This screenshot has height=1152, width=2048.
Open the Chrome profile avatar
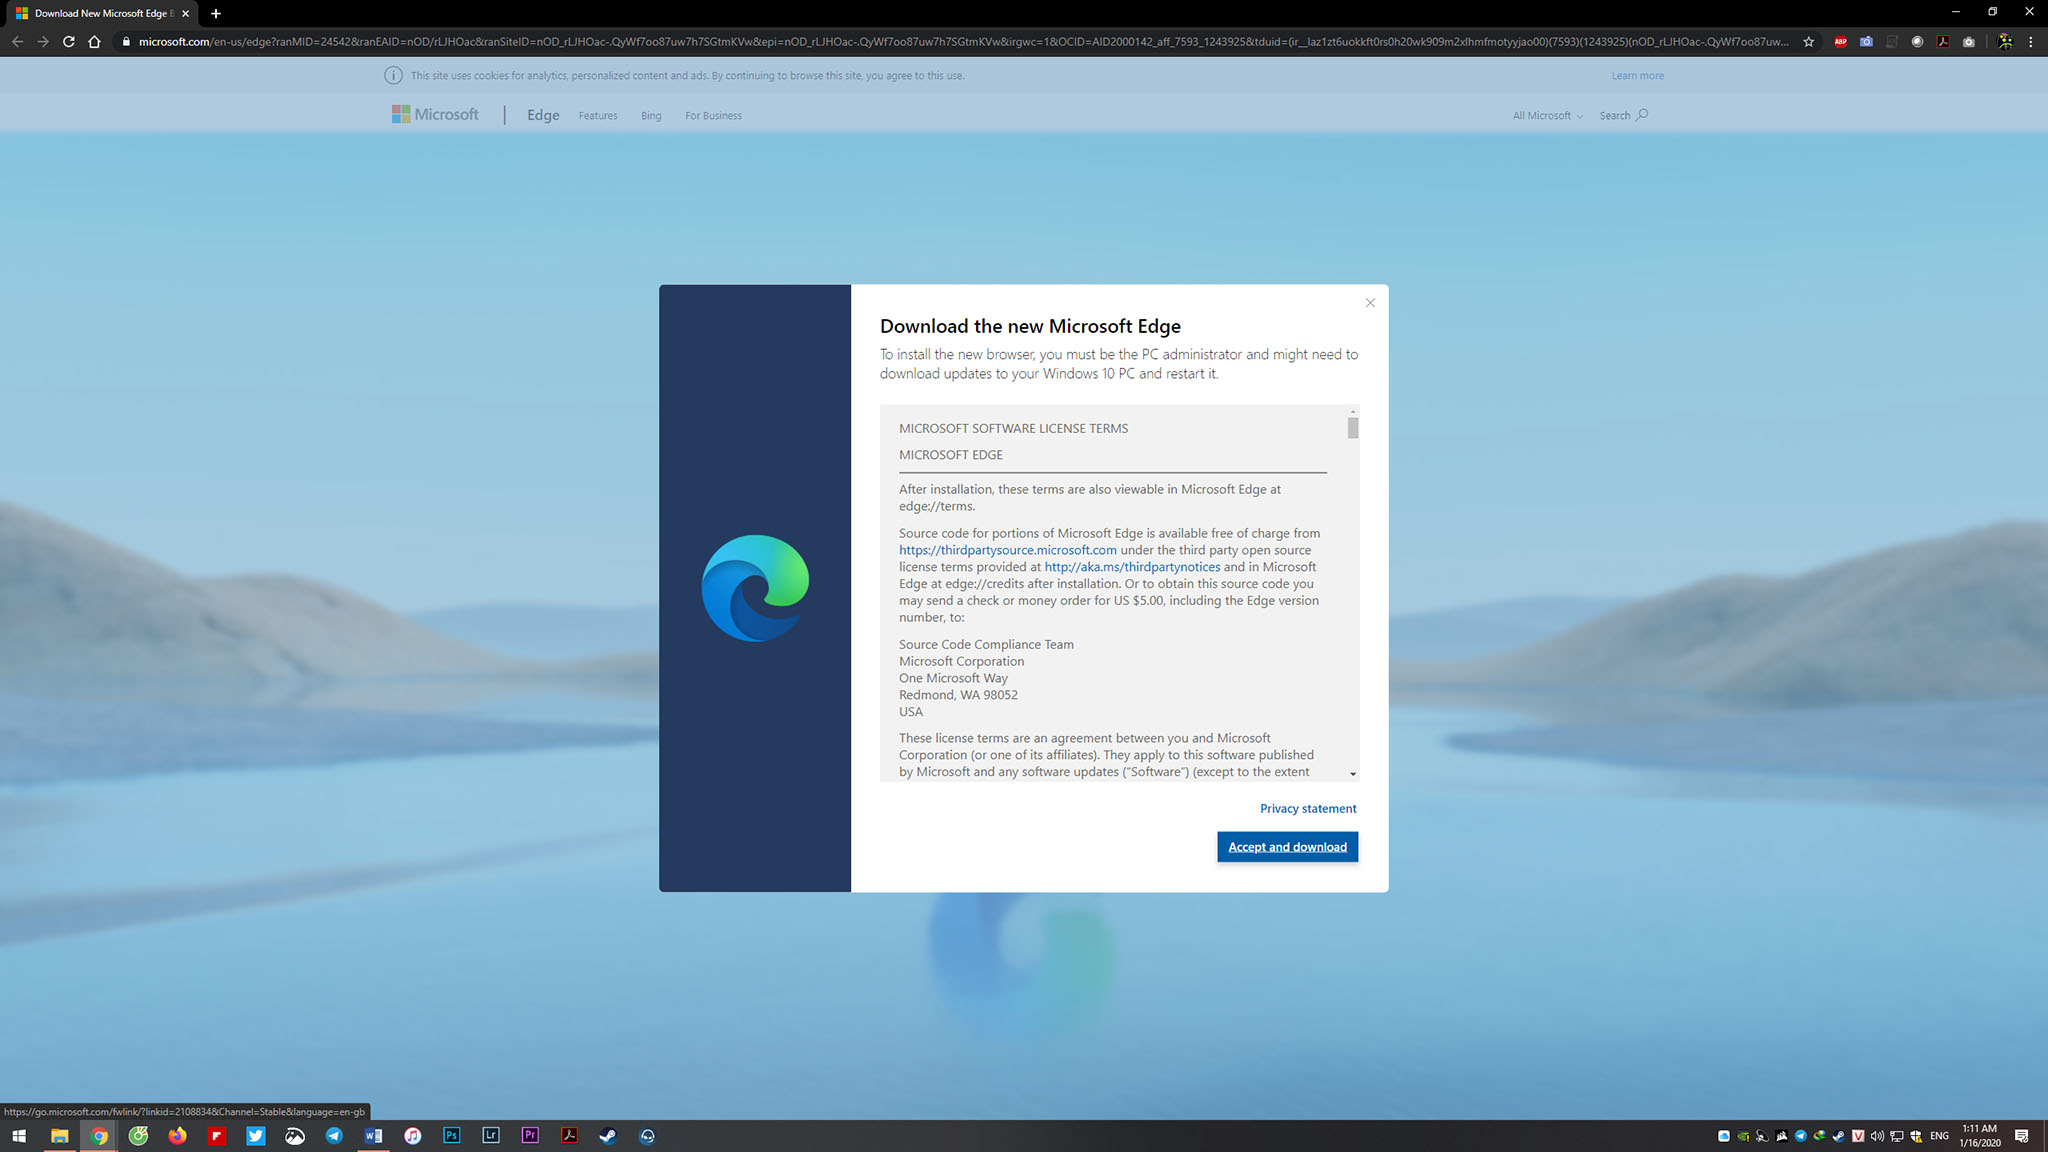2005,42
